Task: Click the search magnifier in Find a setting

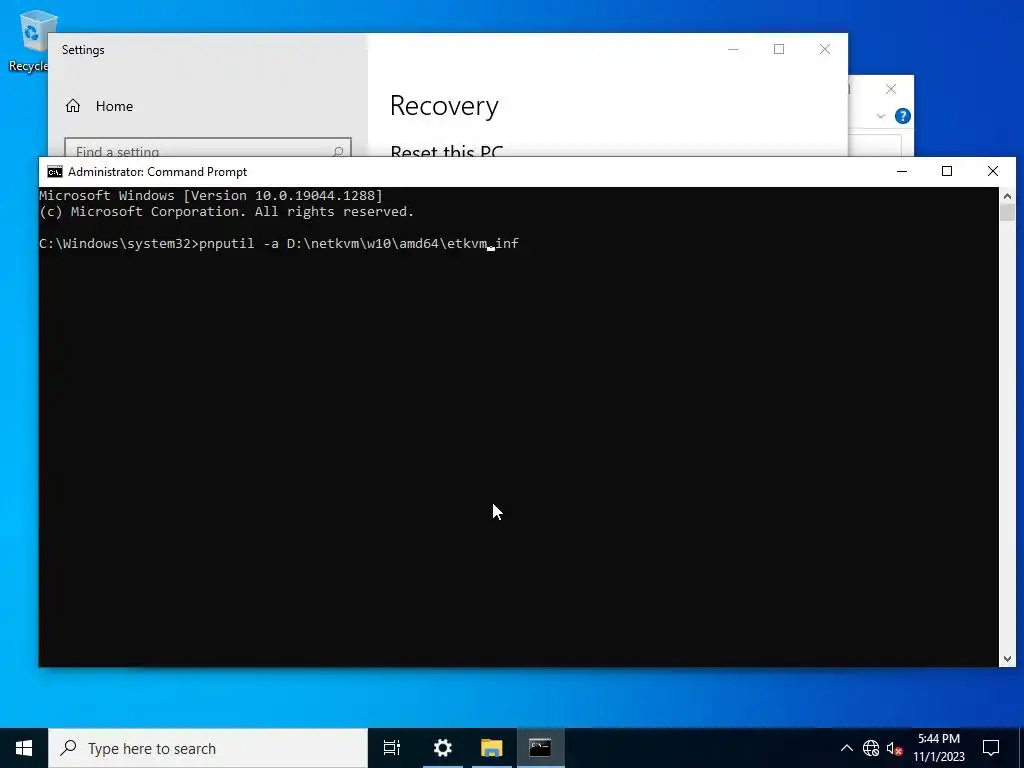Action: tap(338, 151)
